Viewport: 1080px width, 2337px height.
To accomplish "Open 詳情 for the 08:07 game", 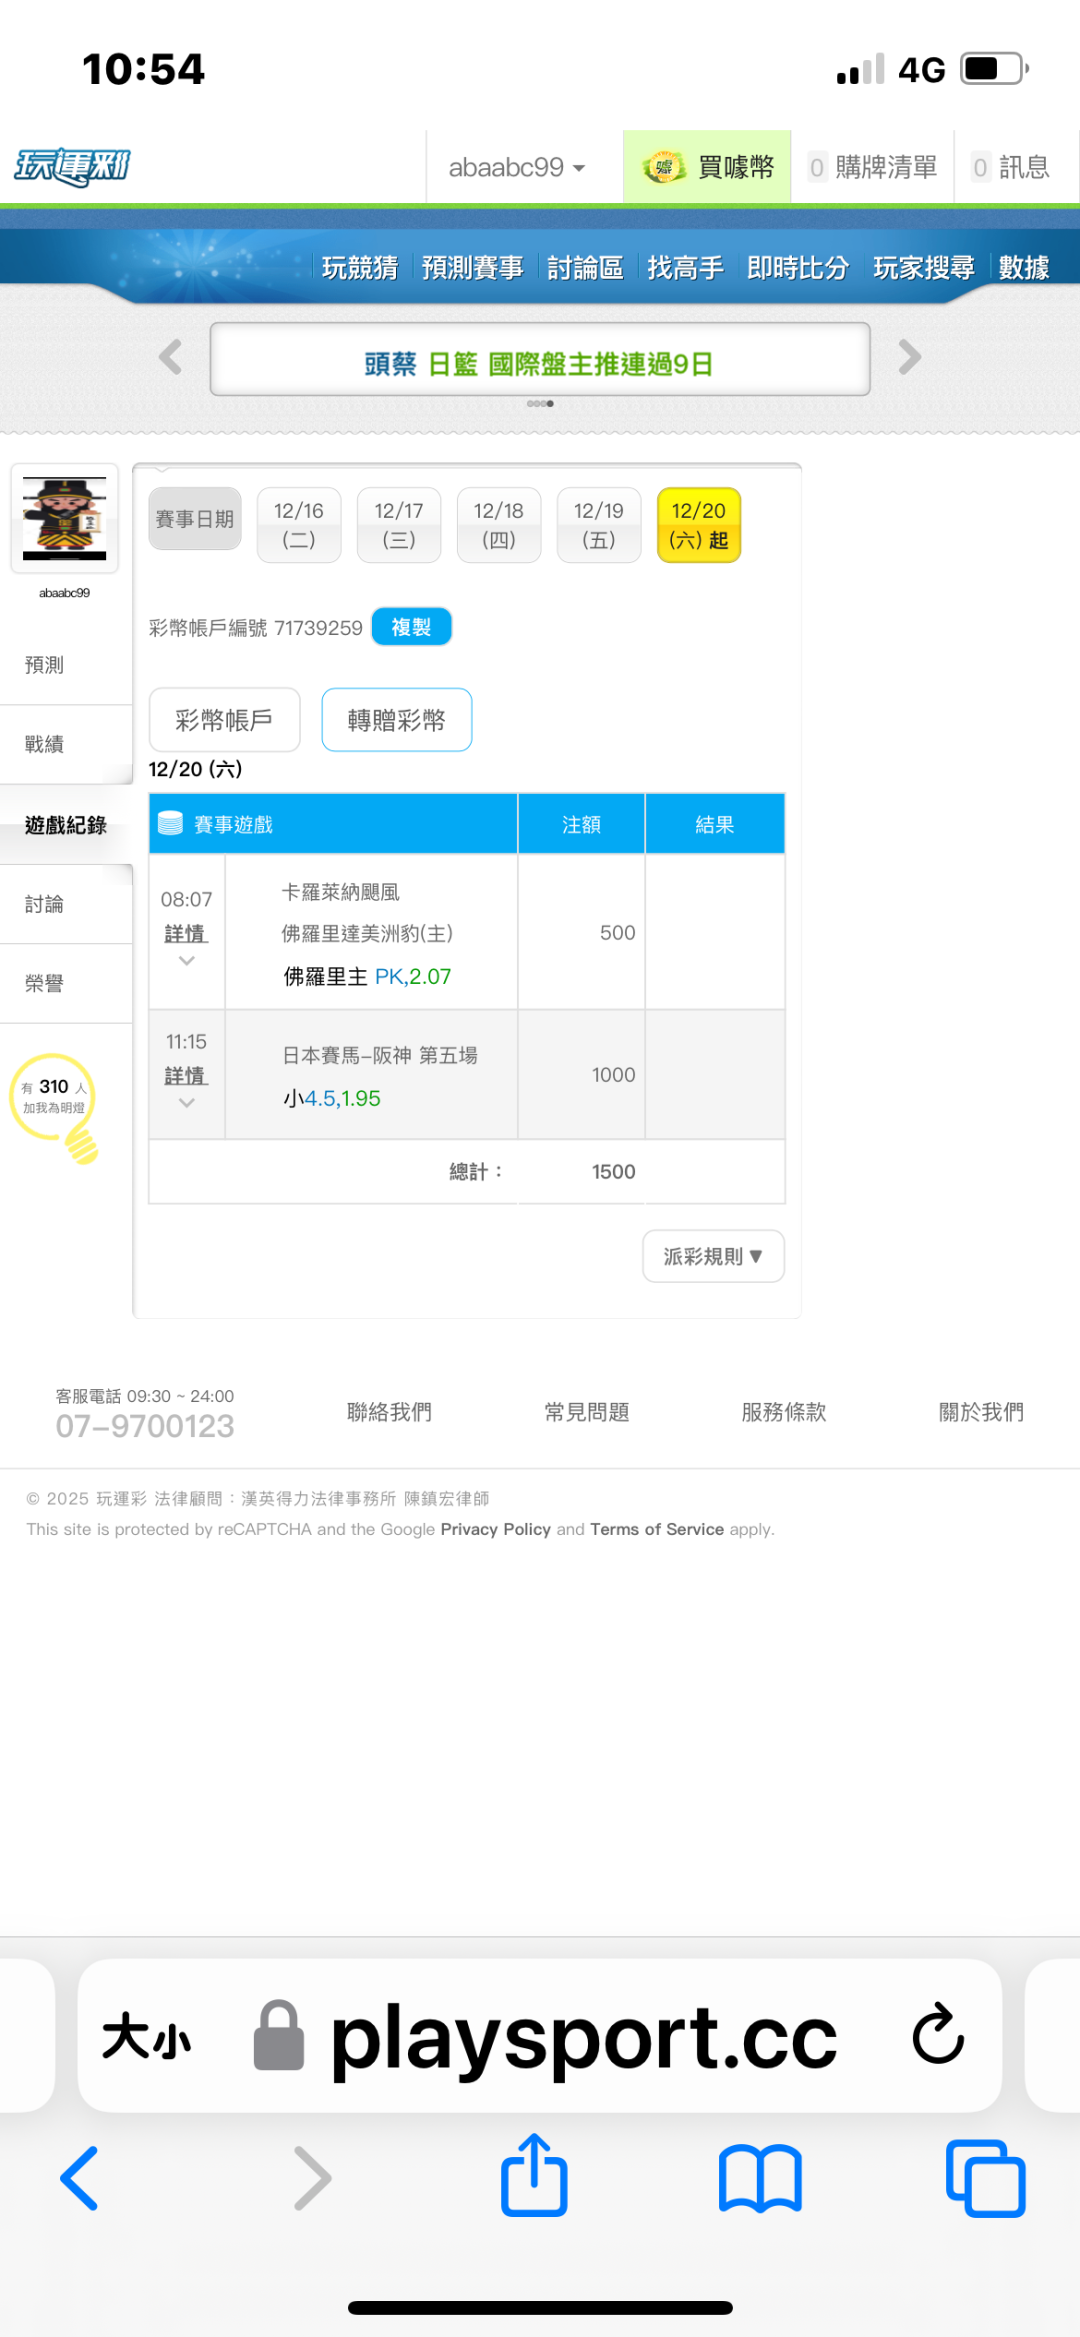I will 185,933.
